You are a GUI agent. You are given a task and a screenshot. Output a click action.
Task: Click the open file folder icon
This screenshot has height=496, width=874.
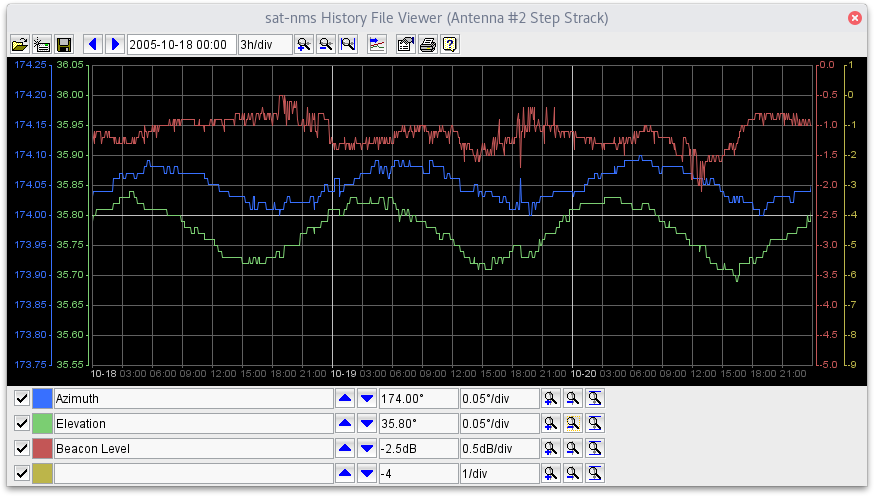(x=19, y=44)
